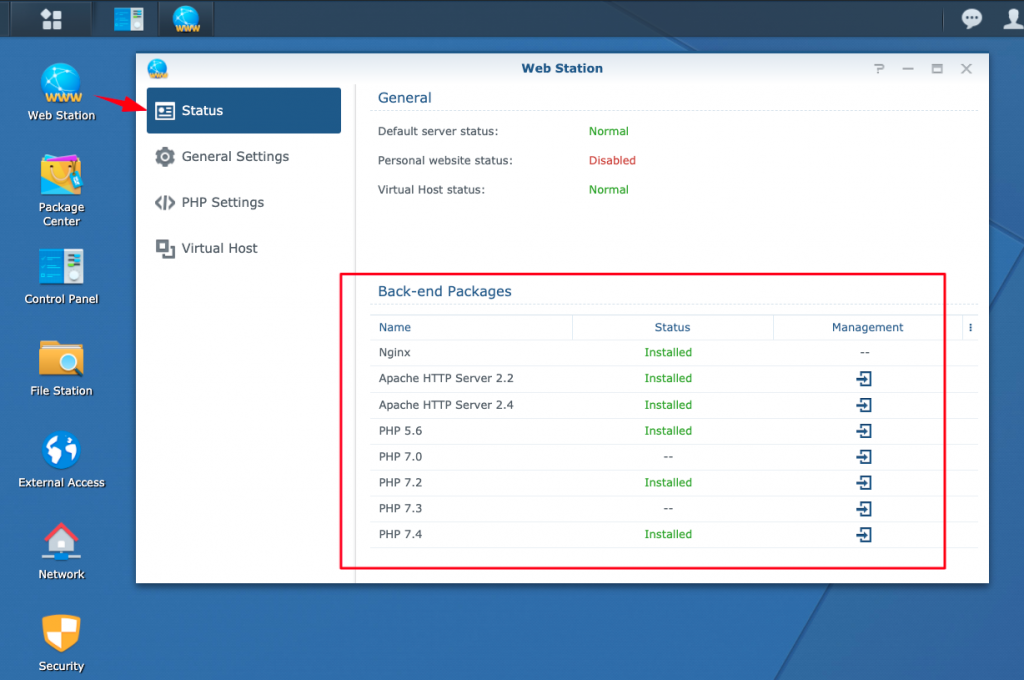Click the Disabled personal website status
The width and height of the screenshot is (1024, 680).
coord(612,161)
